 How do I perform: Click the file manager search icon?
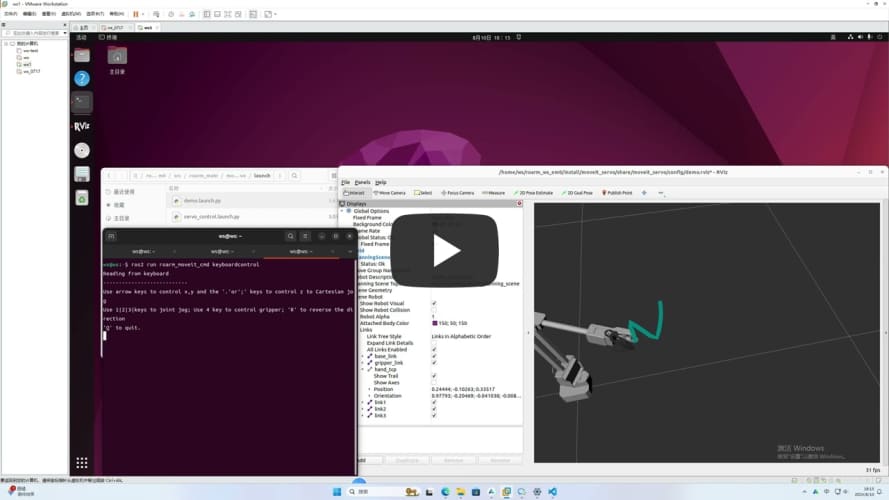tap(294, 176)
